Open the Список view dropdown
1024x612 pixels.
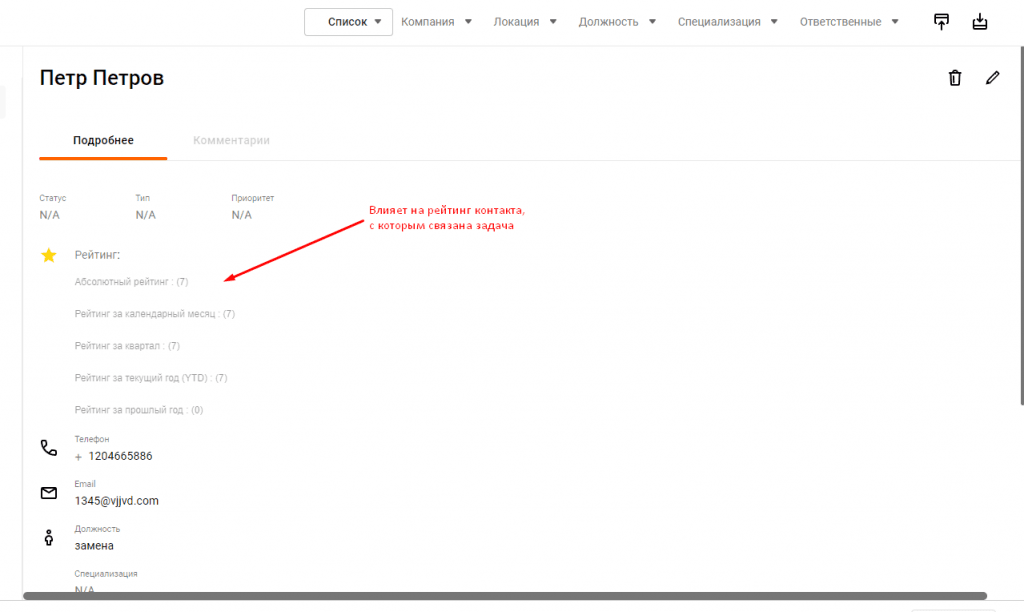pyautogui.click(x=348, y=22)
